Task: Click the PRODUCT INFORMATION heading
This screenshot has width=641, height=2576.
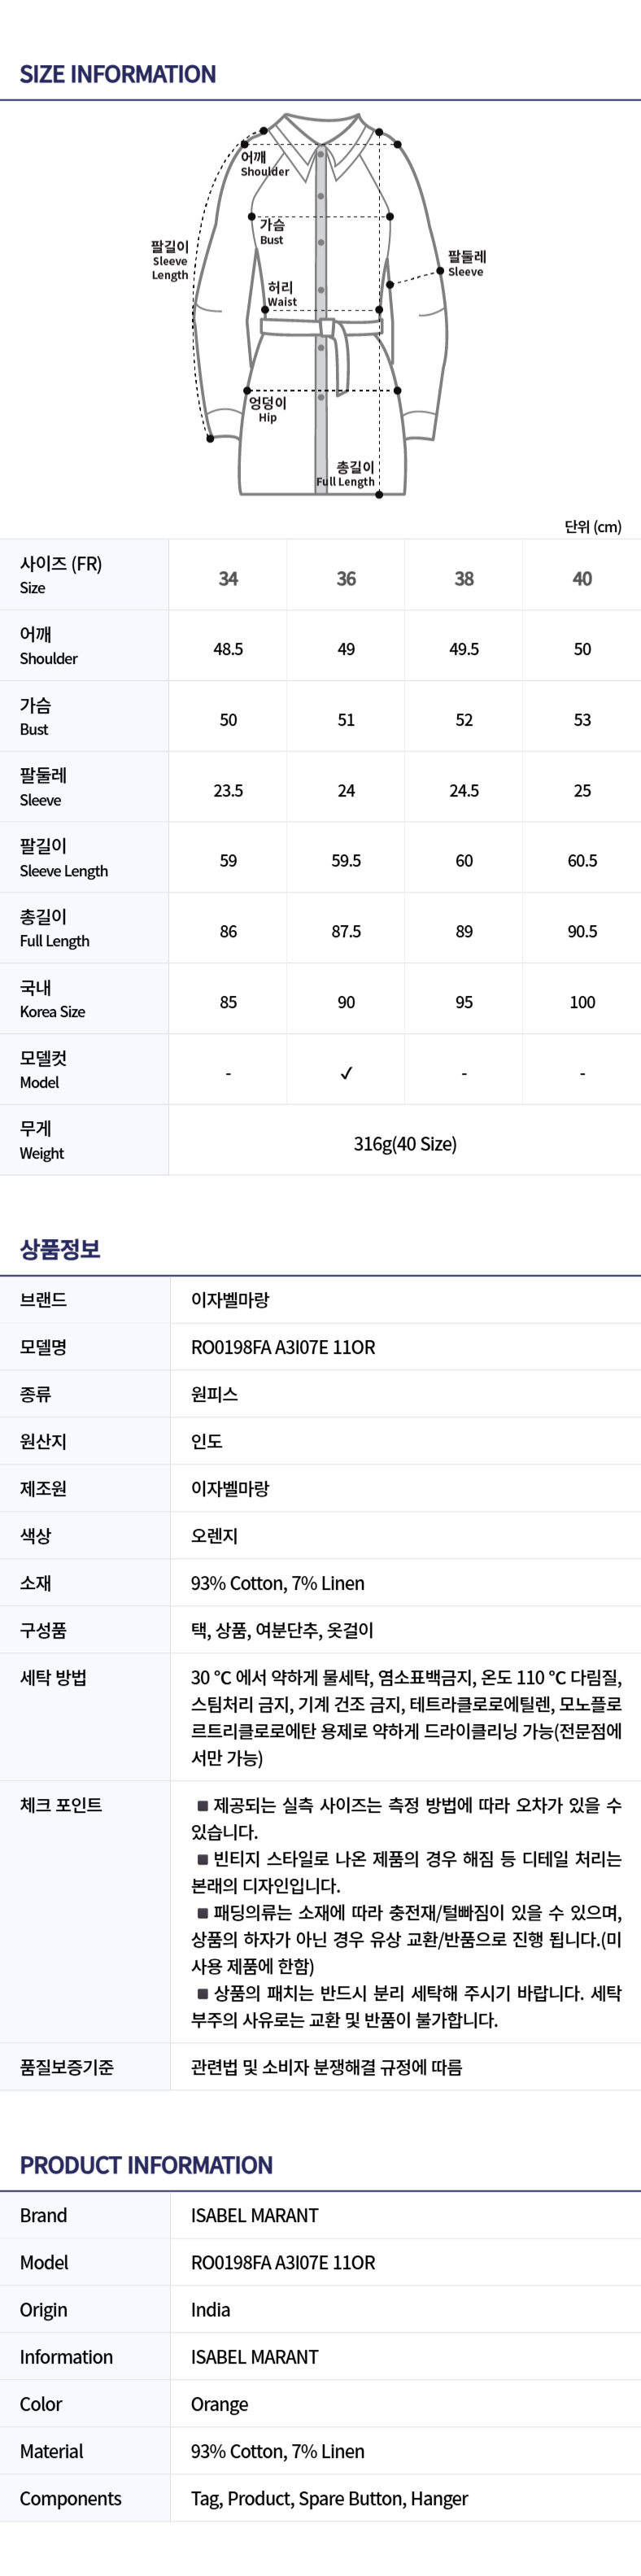Action: pyautogui.click(x=146, y=2165)
